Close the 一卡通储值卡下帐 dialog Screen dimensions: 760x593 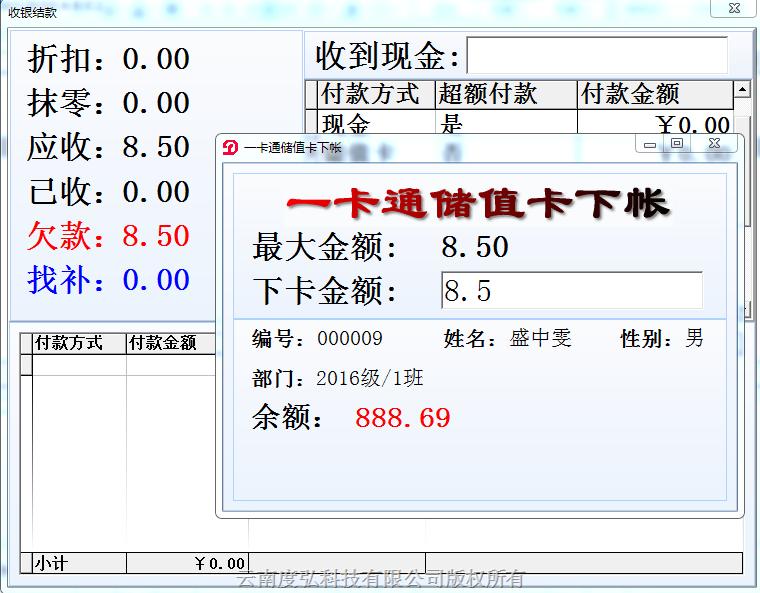click(714, 145)
